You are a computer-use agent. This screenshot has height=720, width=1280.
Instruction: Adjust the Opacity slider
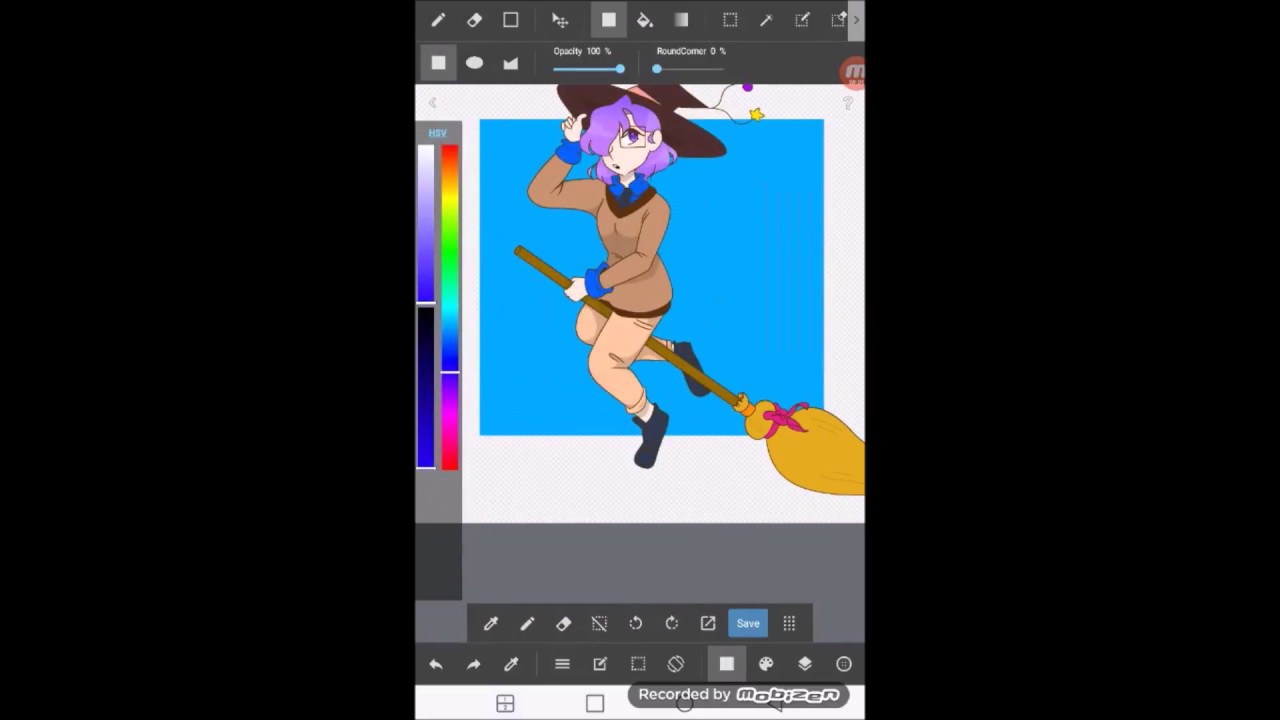(x=588, y=69)
